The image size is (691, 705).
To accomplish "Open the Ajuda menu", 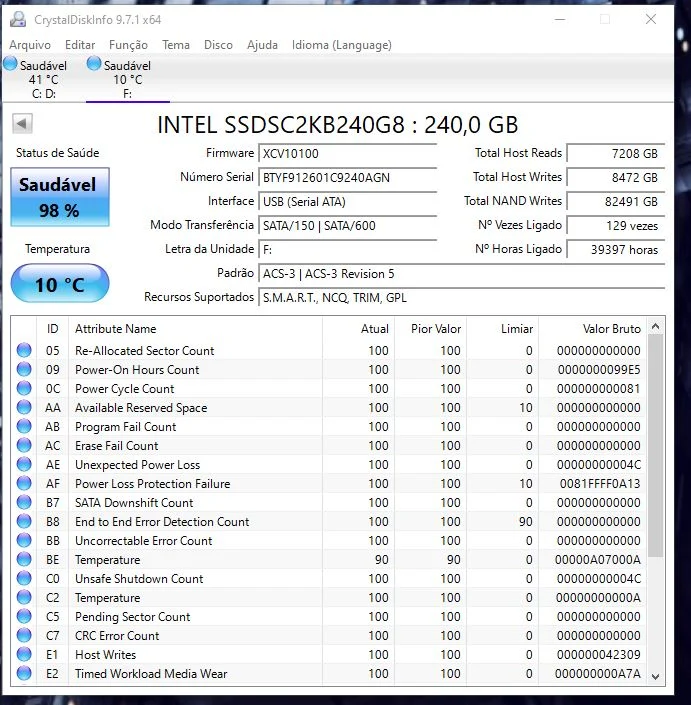I will 262,45.
